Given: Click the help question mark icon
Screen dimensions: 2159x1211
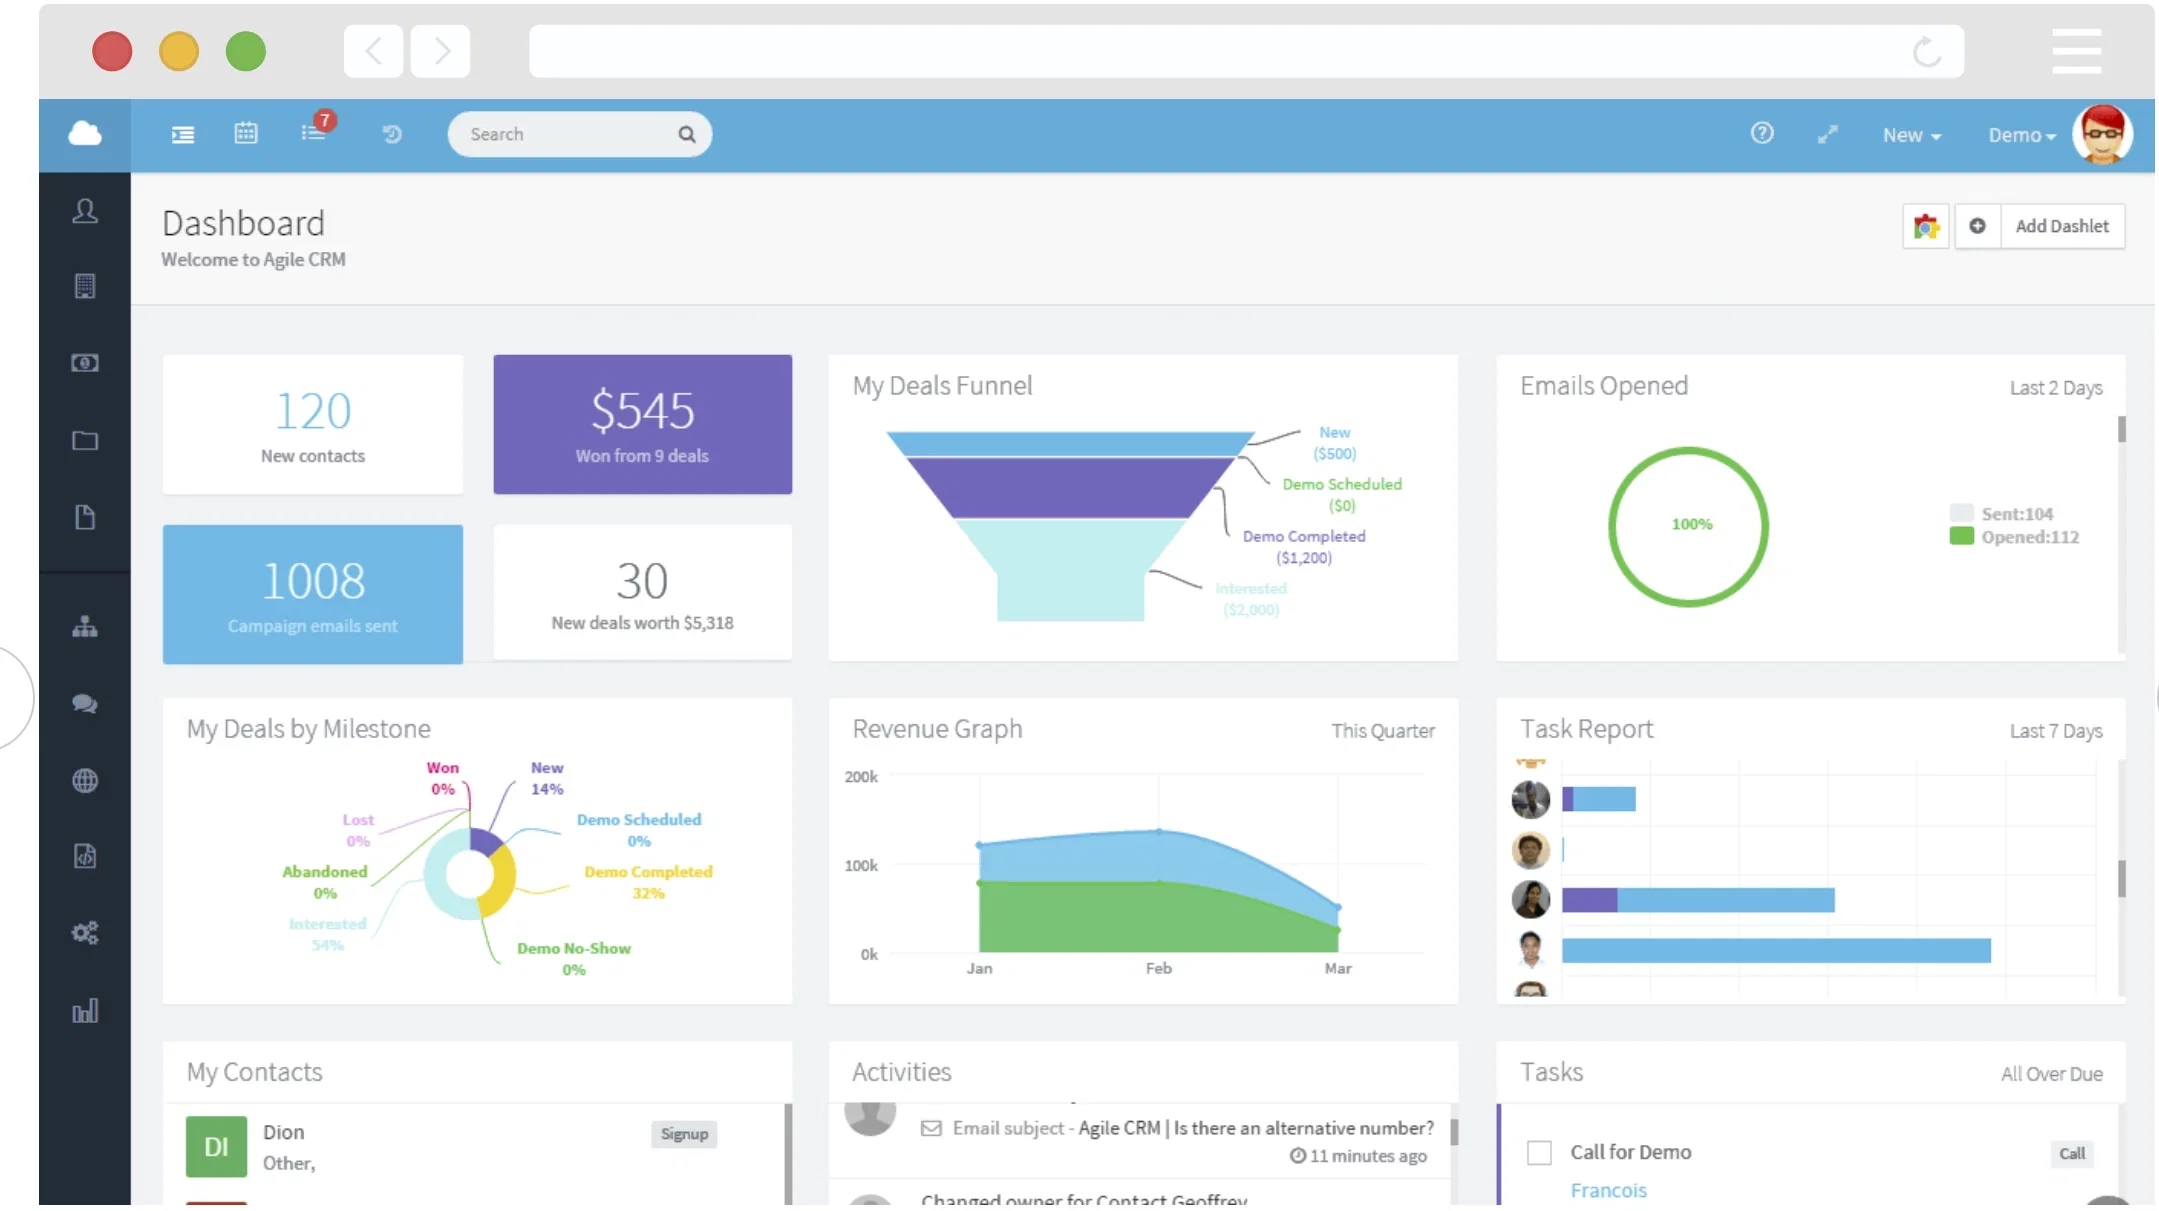Looking at the screenshot, I should (x=1762, y=133).
